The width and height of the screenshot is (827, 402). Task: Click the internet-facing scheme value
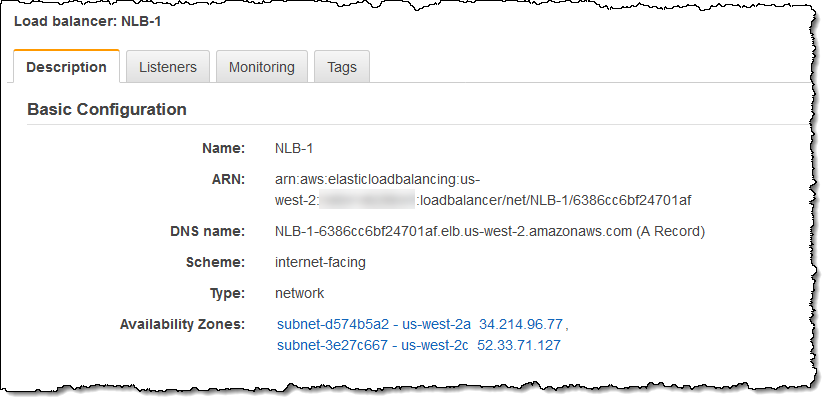320,262
